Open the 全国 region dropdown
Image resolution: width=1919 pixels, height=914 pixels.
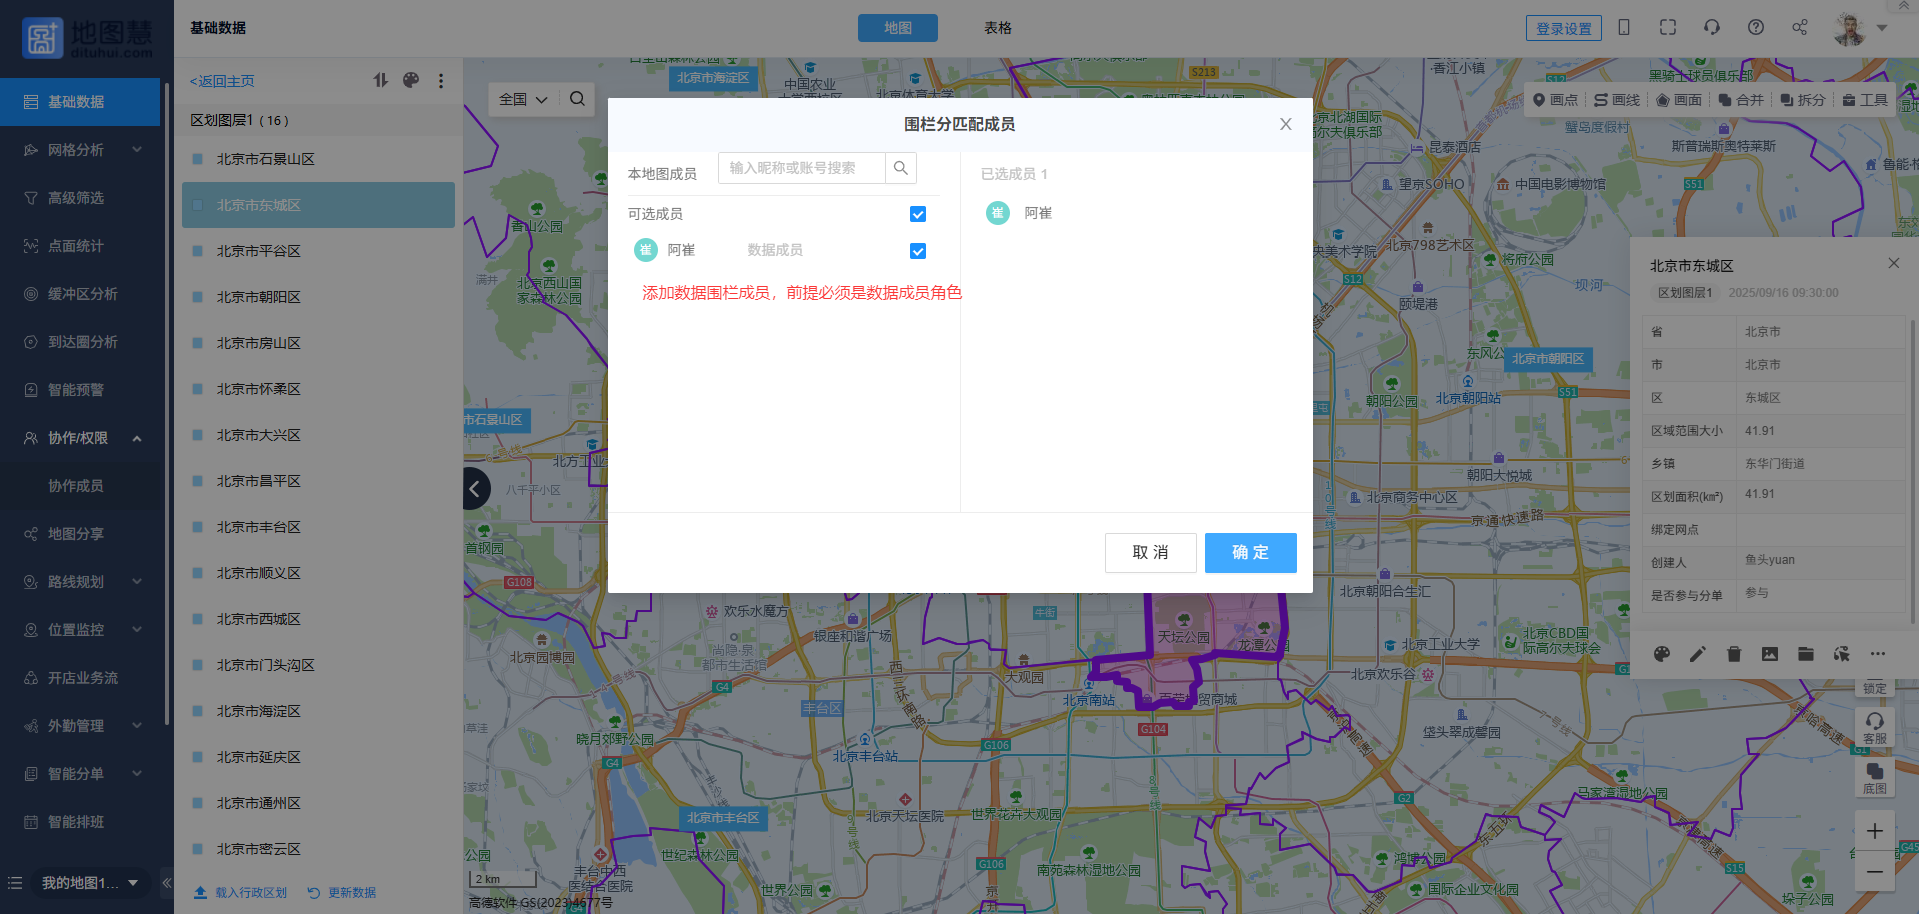[523, 99]
